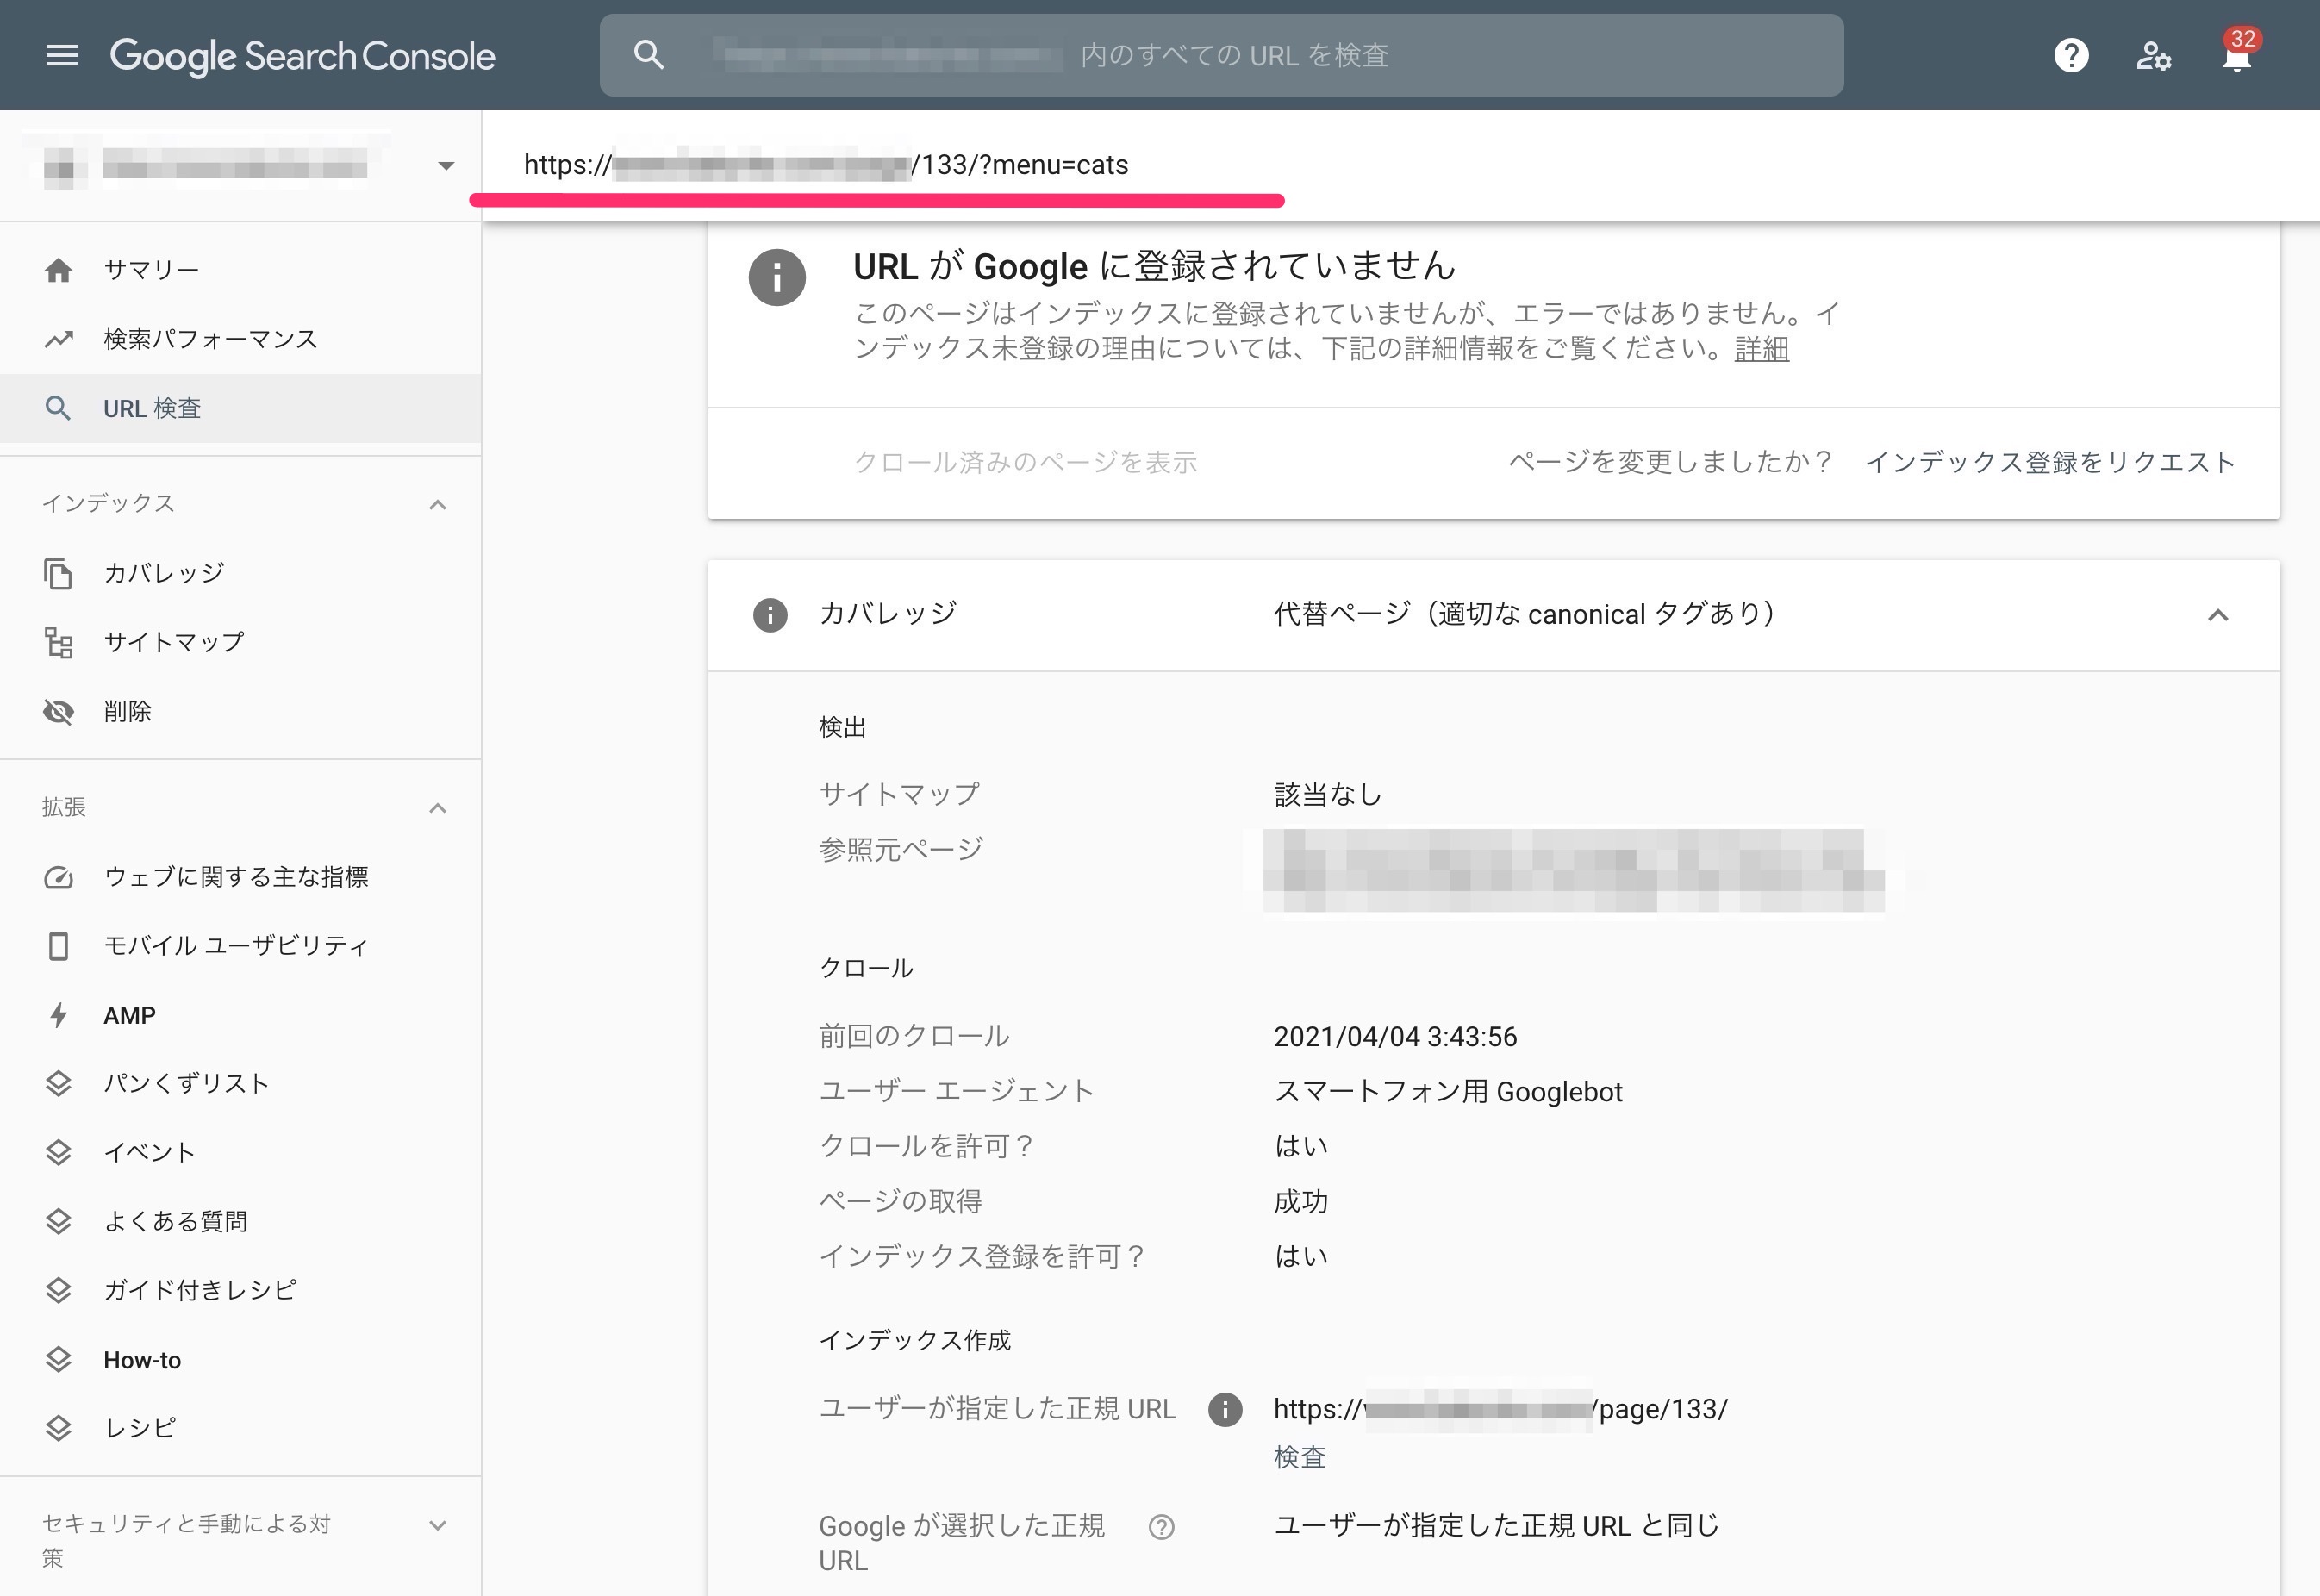Click the trend arrow icon for 検索パフォーマンス
The width and height of the screenshot is (2320, 1596).
(58, 339)
